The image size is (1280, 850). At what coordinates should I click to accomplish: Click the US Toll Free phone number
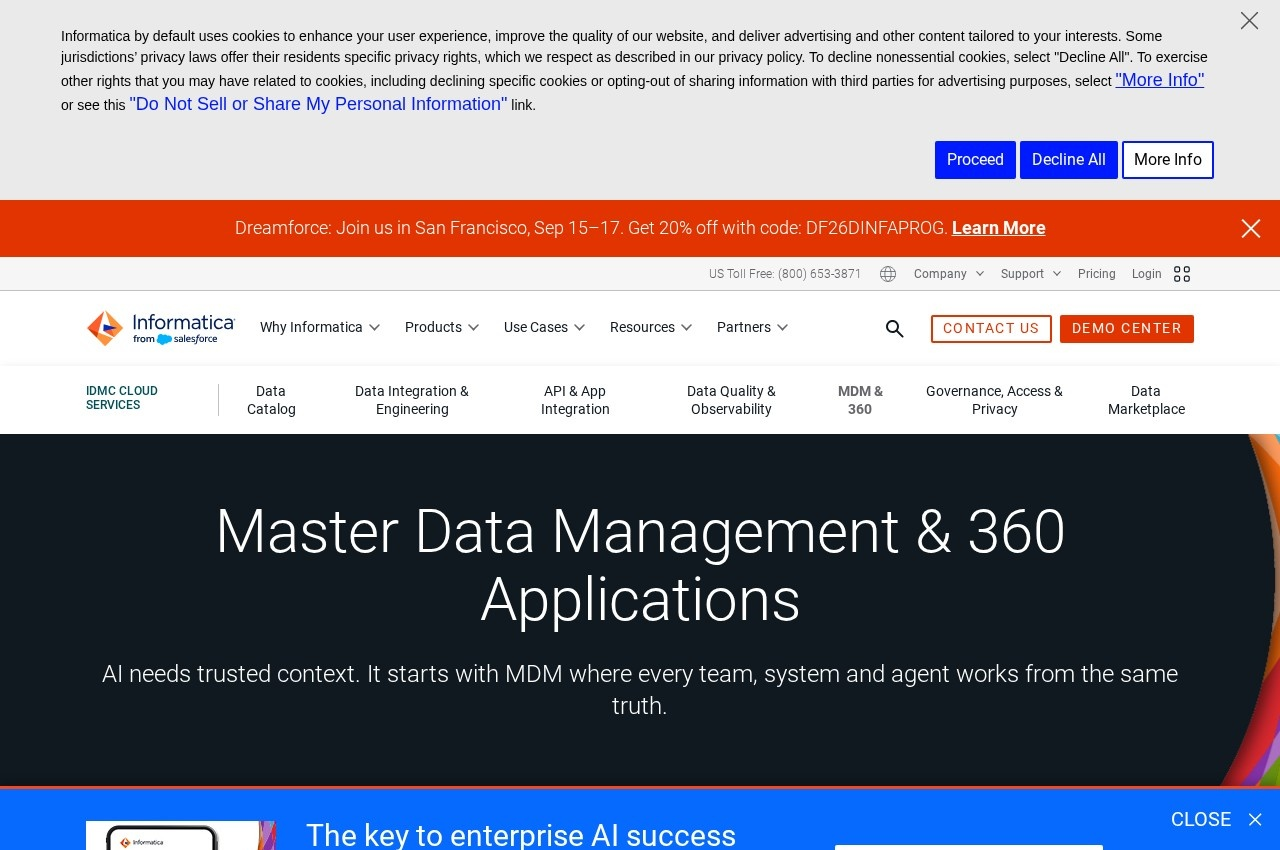785,274
